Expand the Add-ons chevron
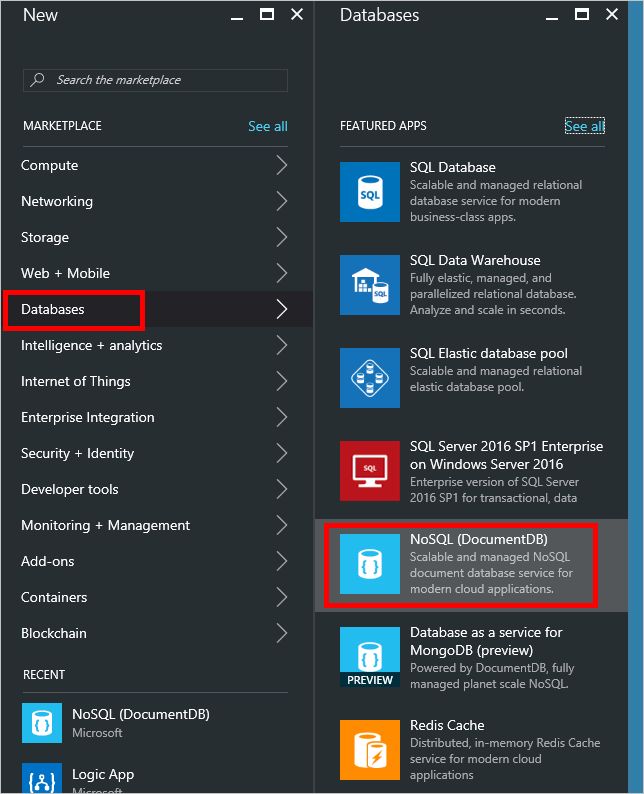This screenshot has height=794, width=644. [x=282, y=561]
